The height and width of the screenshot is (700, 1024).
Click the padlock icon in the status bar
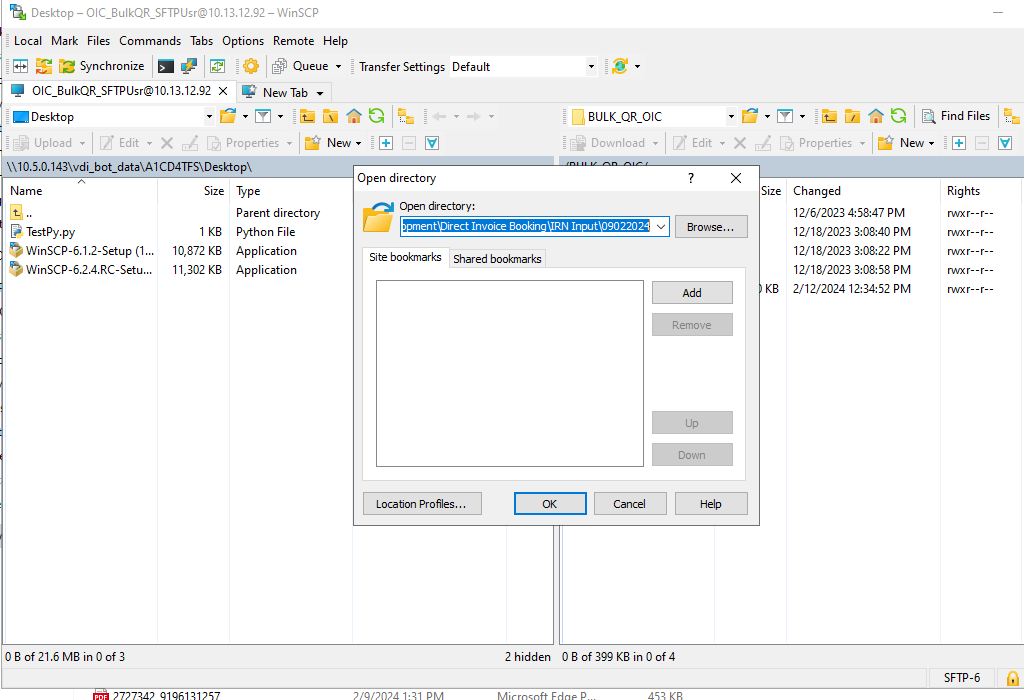coord(1012,678)
